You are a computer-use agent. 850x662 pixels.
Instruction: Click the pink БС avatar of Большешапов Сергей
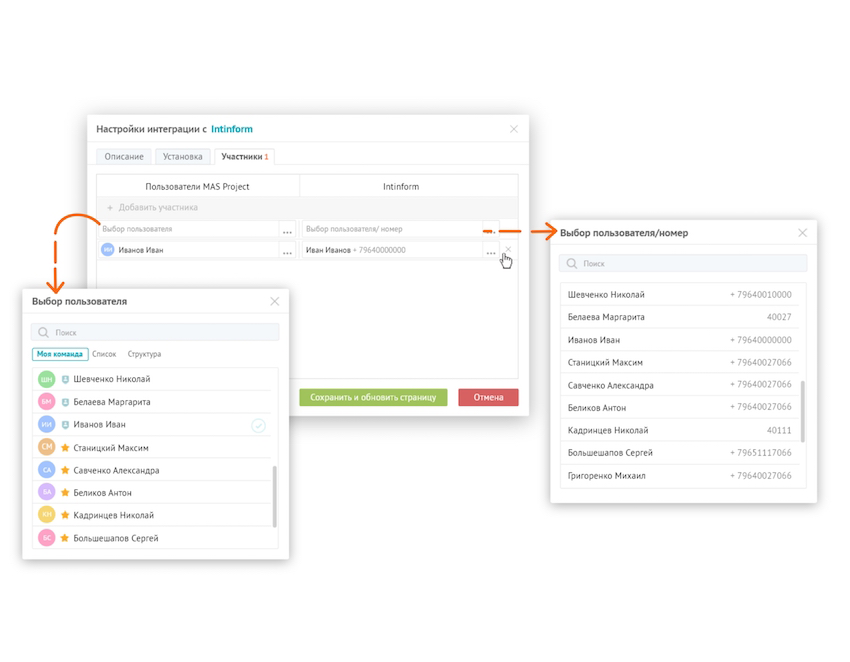[x=46, y=538]
